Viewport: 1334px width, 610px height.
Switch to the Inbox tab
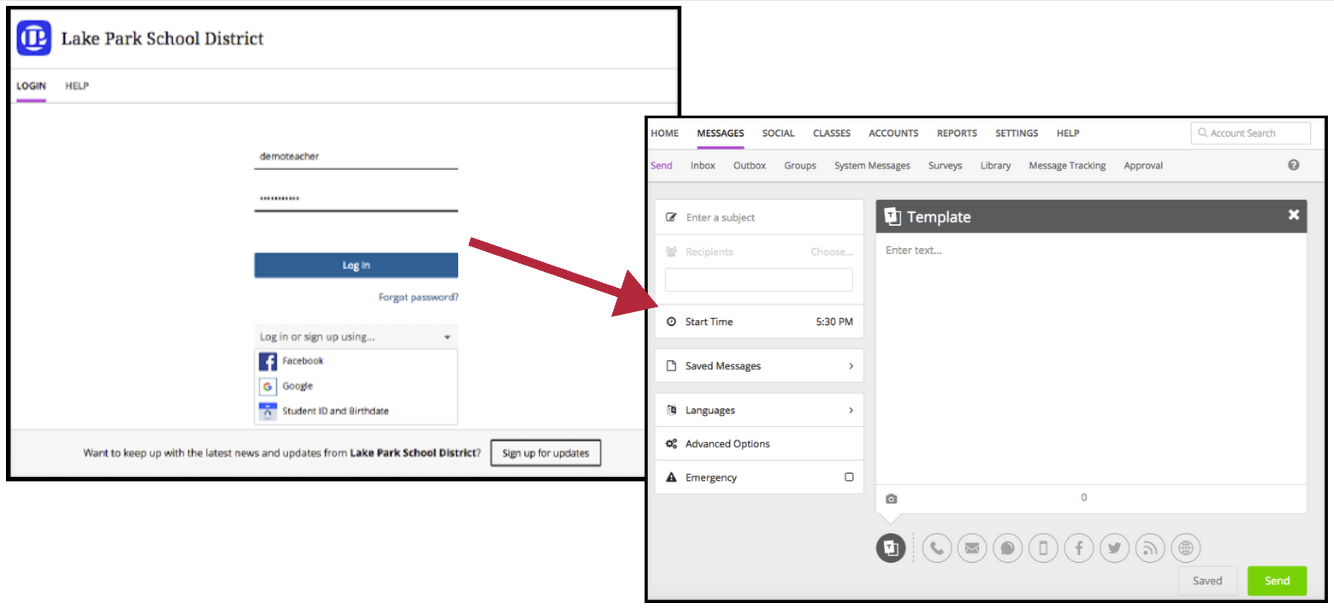tap(702, 166)
